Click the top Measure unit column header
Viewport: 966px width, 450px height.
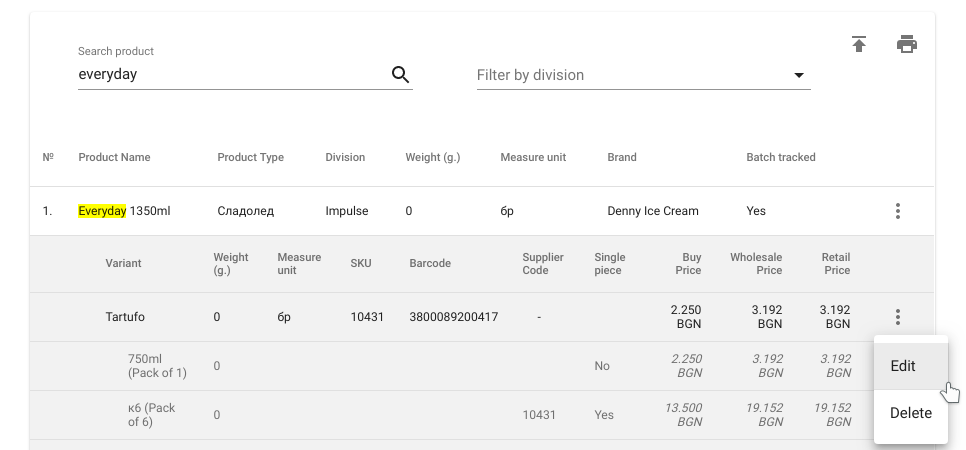point(533,157)
